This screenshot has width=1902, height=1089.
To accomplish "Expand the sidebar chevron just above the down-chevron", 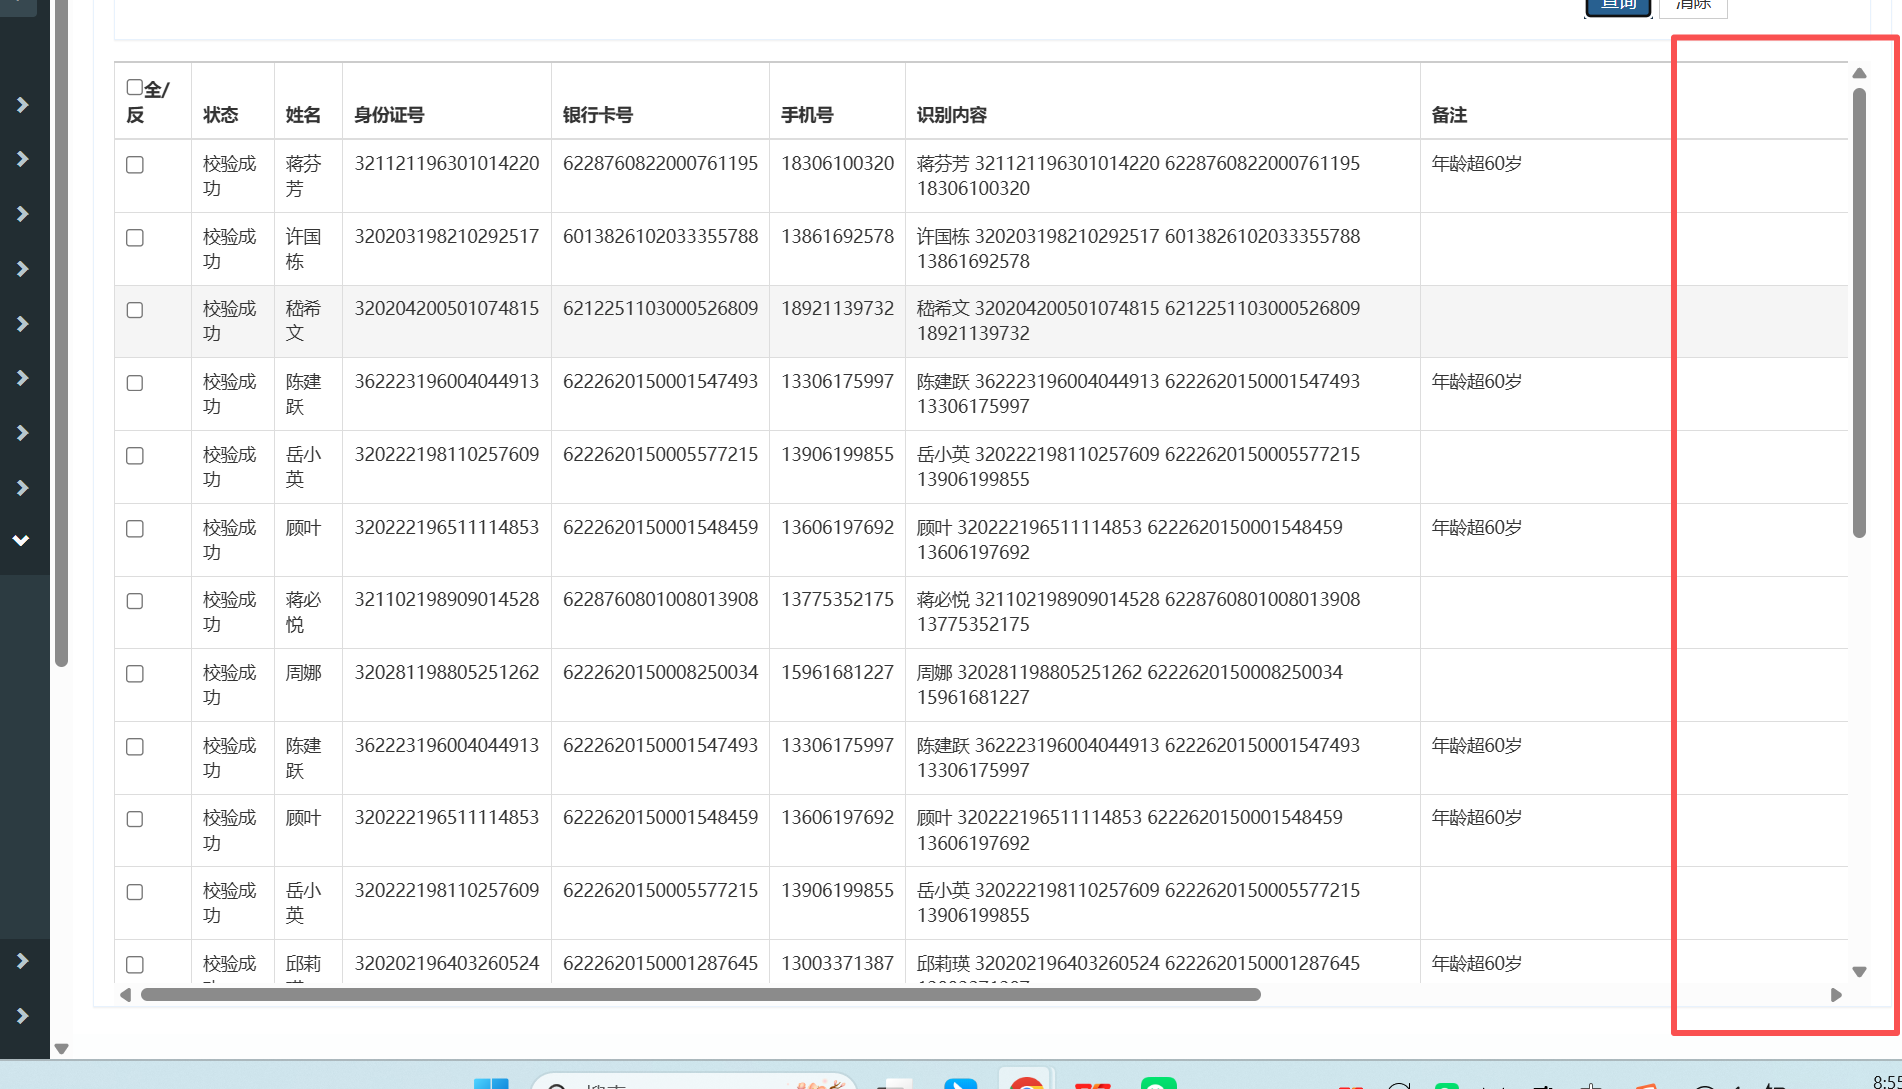I will click(x=22, y=488).
